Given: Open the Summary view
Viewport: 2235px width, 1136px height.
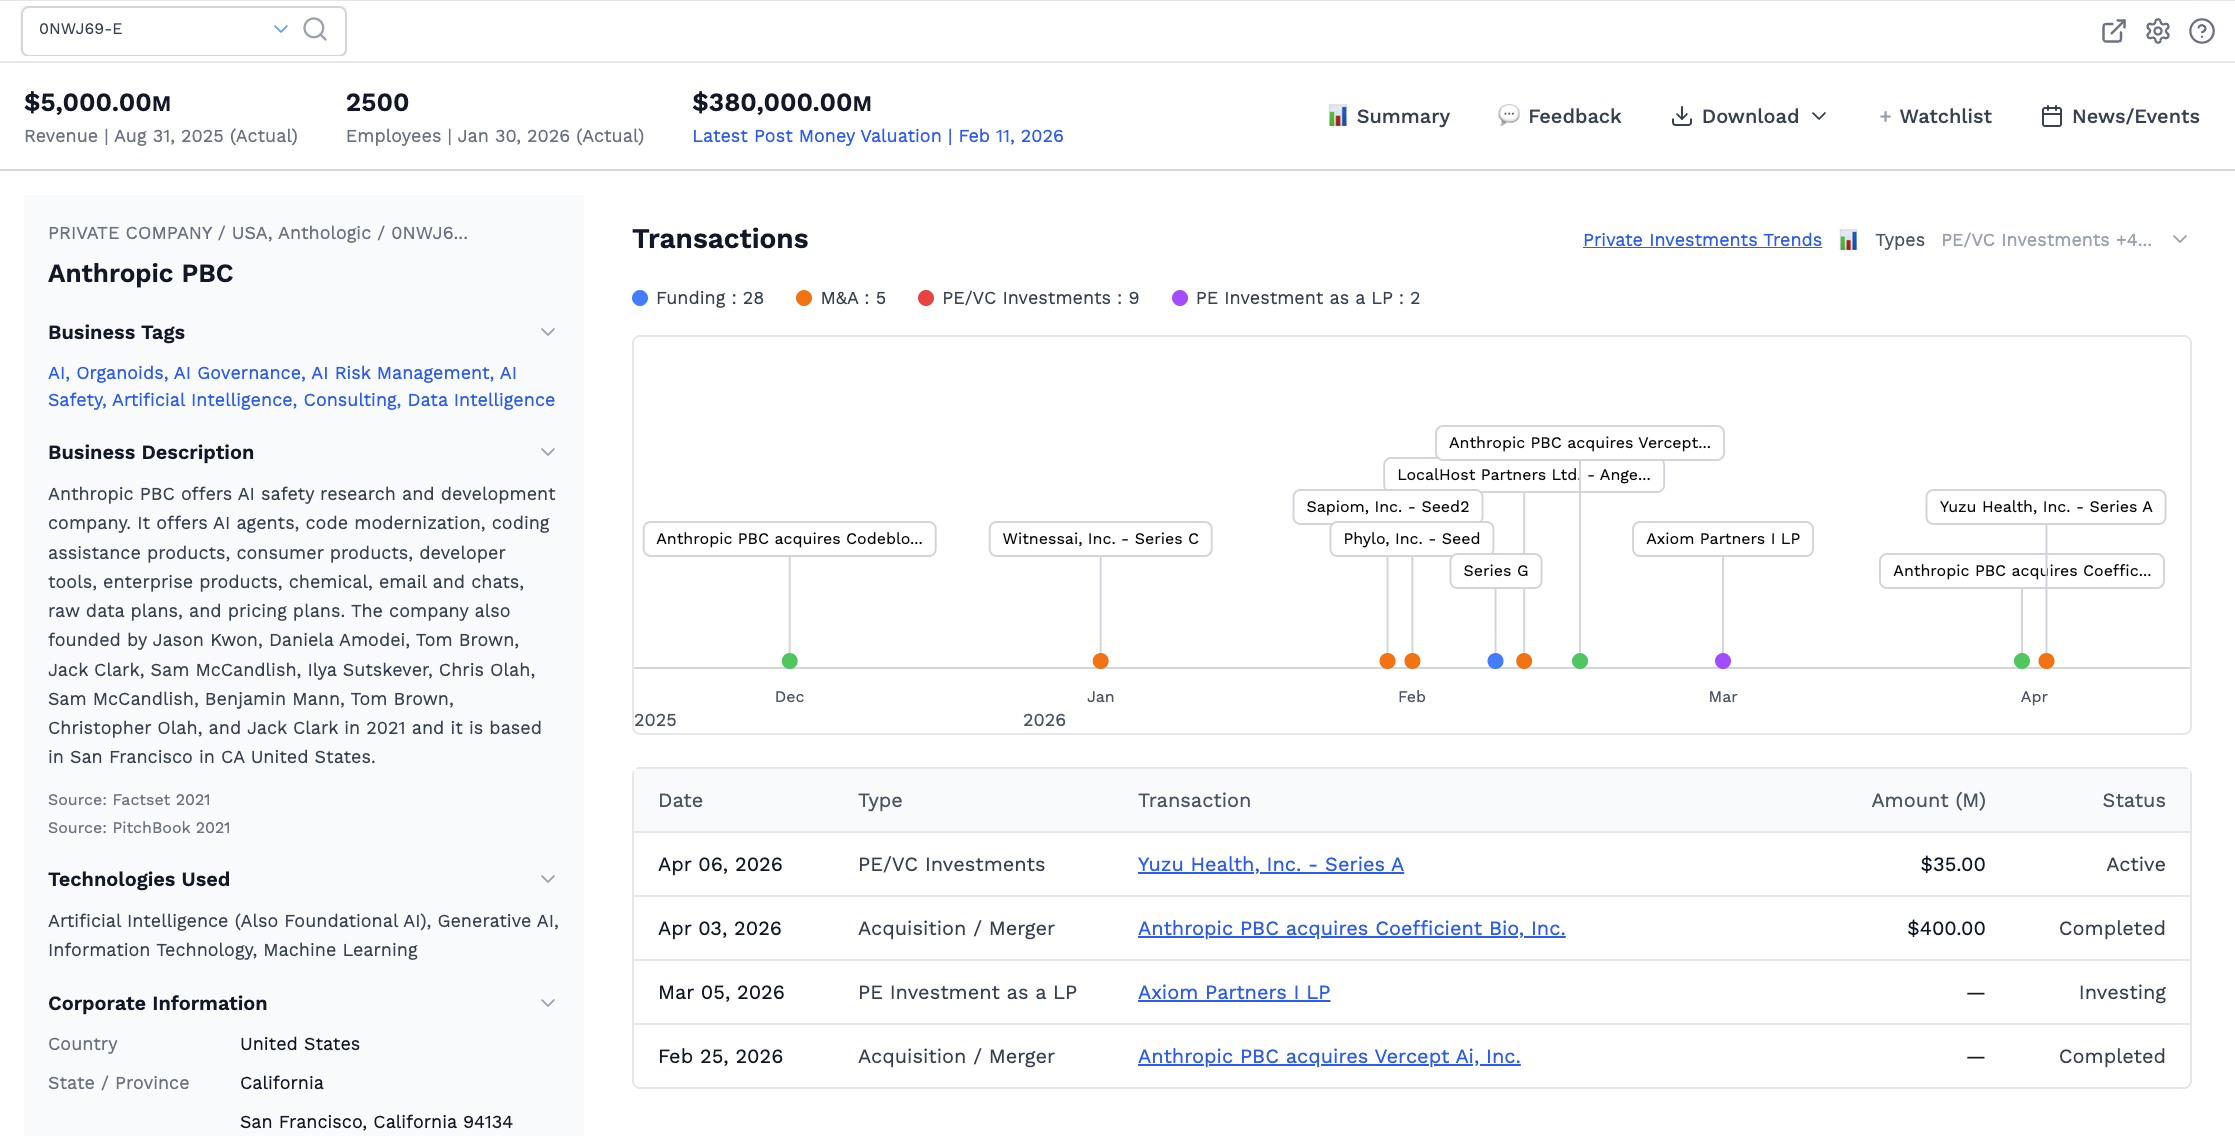Looking at the screenshot, I should pyautogui.click(x=1388, y=116).
